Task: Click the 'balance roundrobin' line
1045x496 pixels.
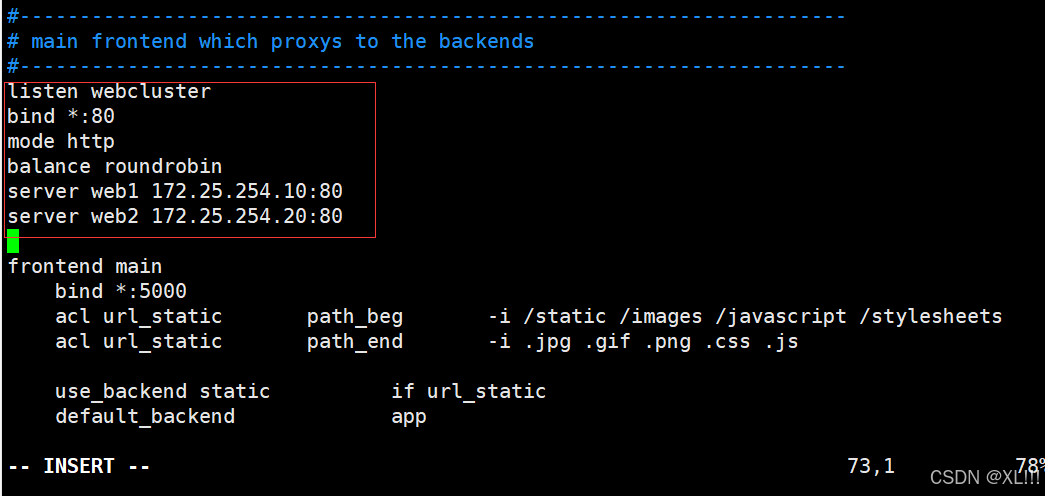Action: [115, 166]
